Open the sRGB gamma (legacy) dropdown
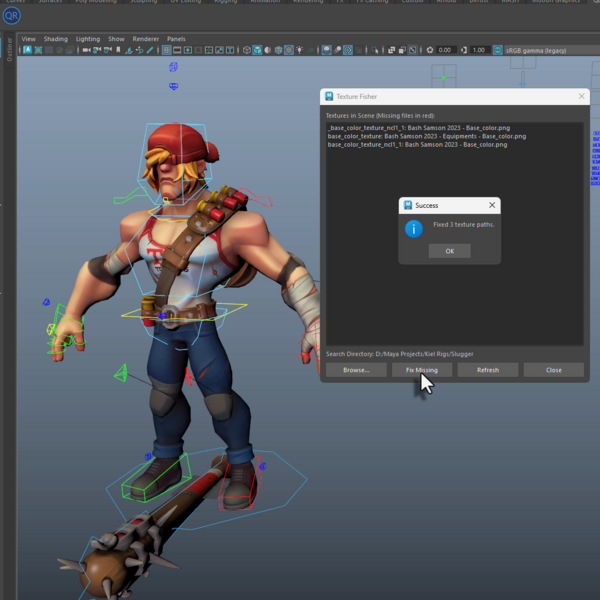This screenshot has height=600, width=600. [552, 50]
